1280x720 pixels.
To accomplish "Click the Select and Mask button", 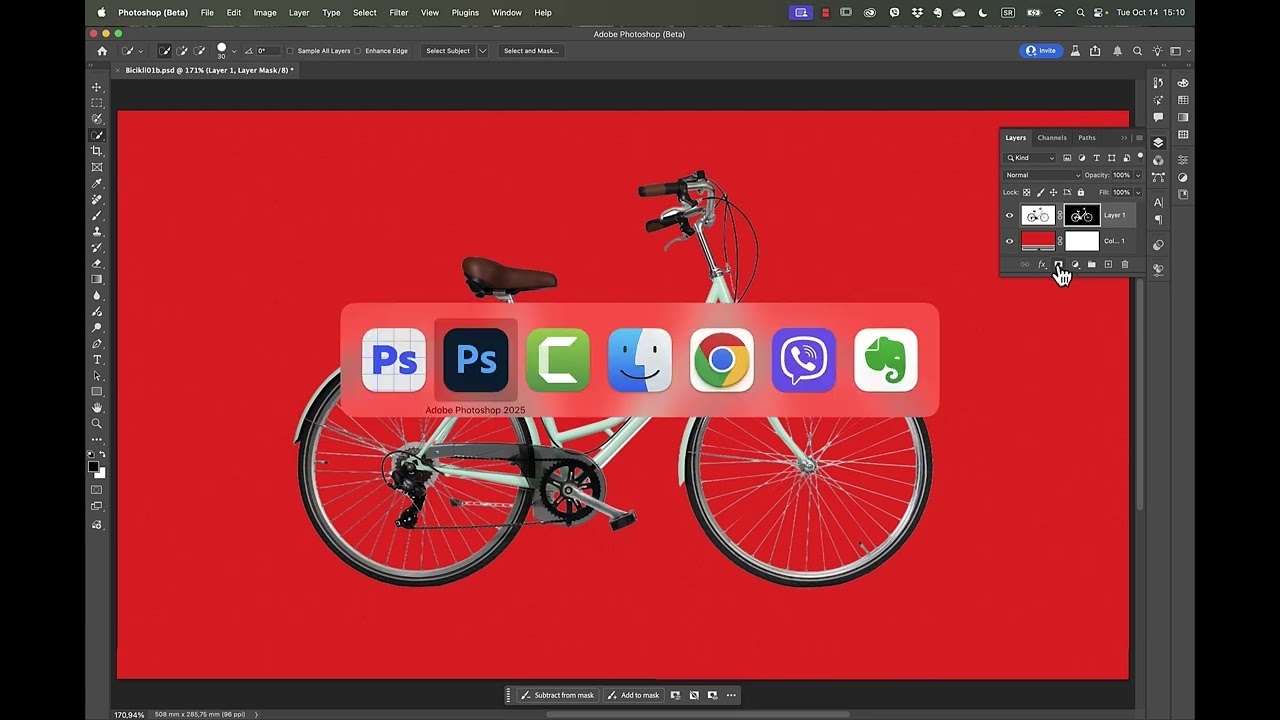I will pos(530,51).
